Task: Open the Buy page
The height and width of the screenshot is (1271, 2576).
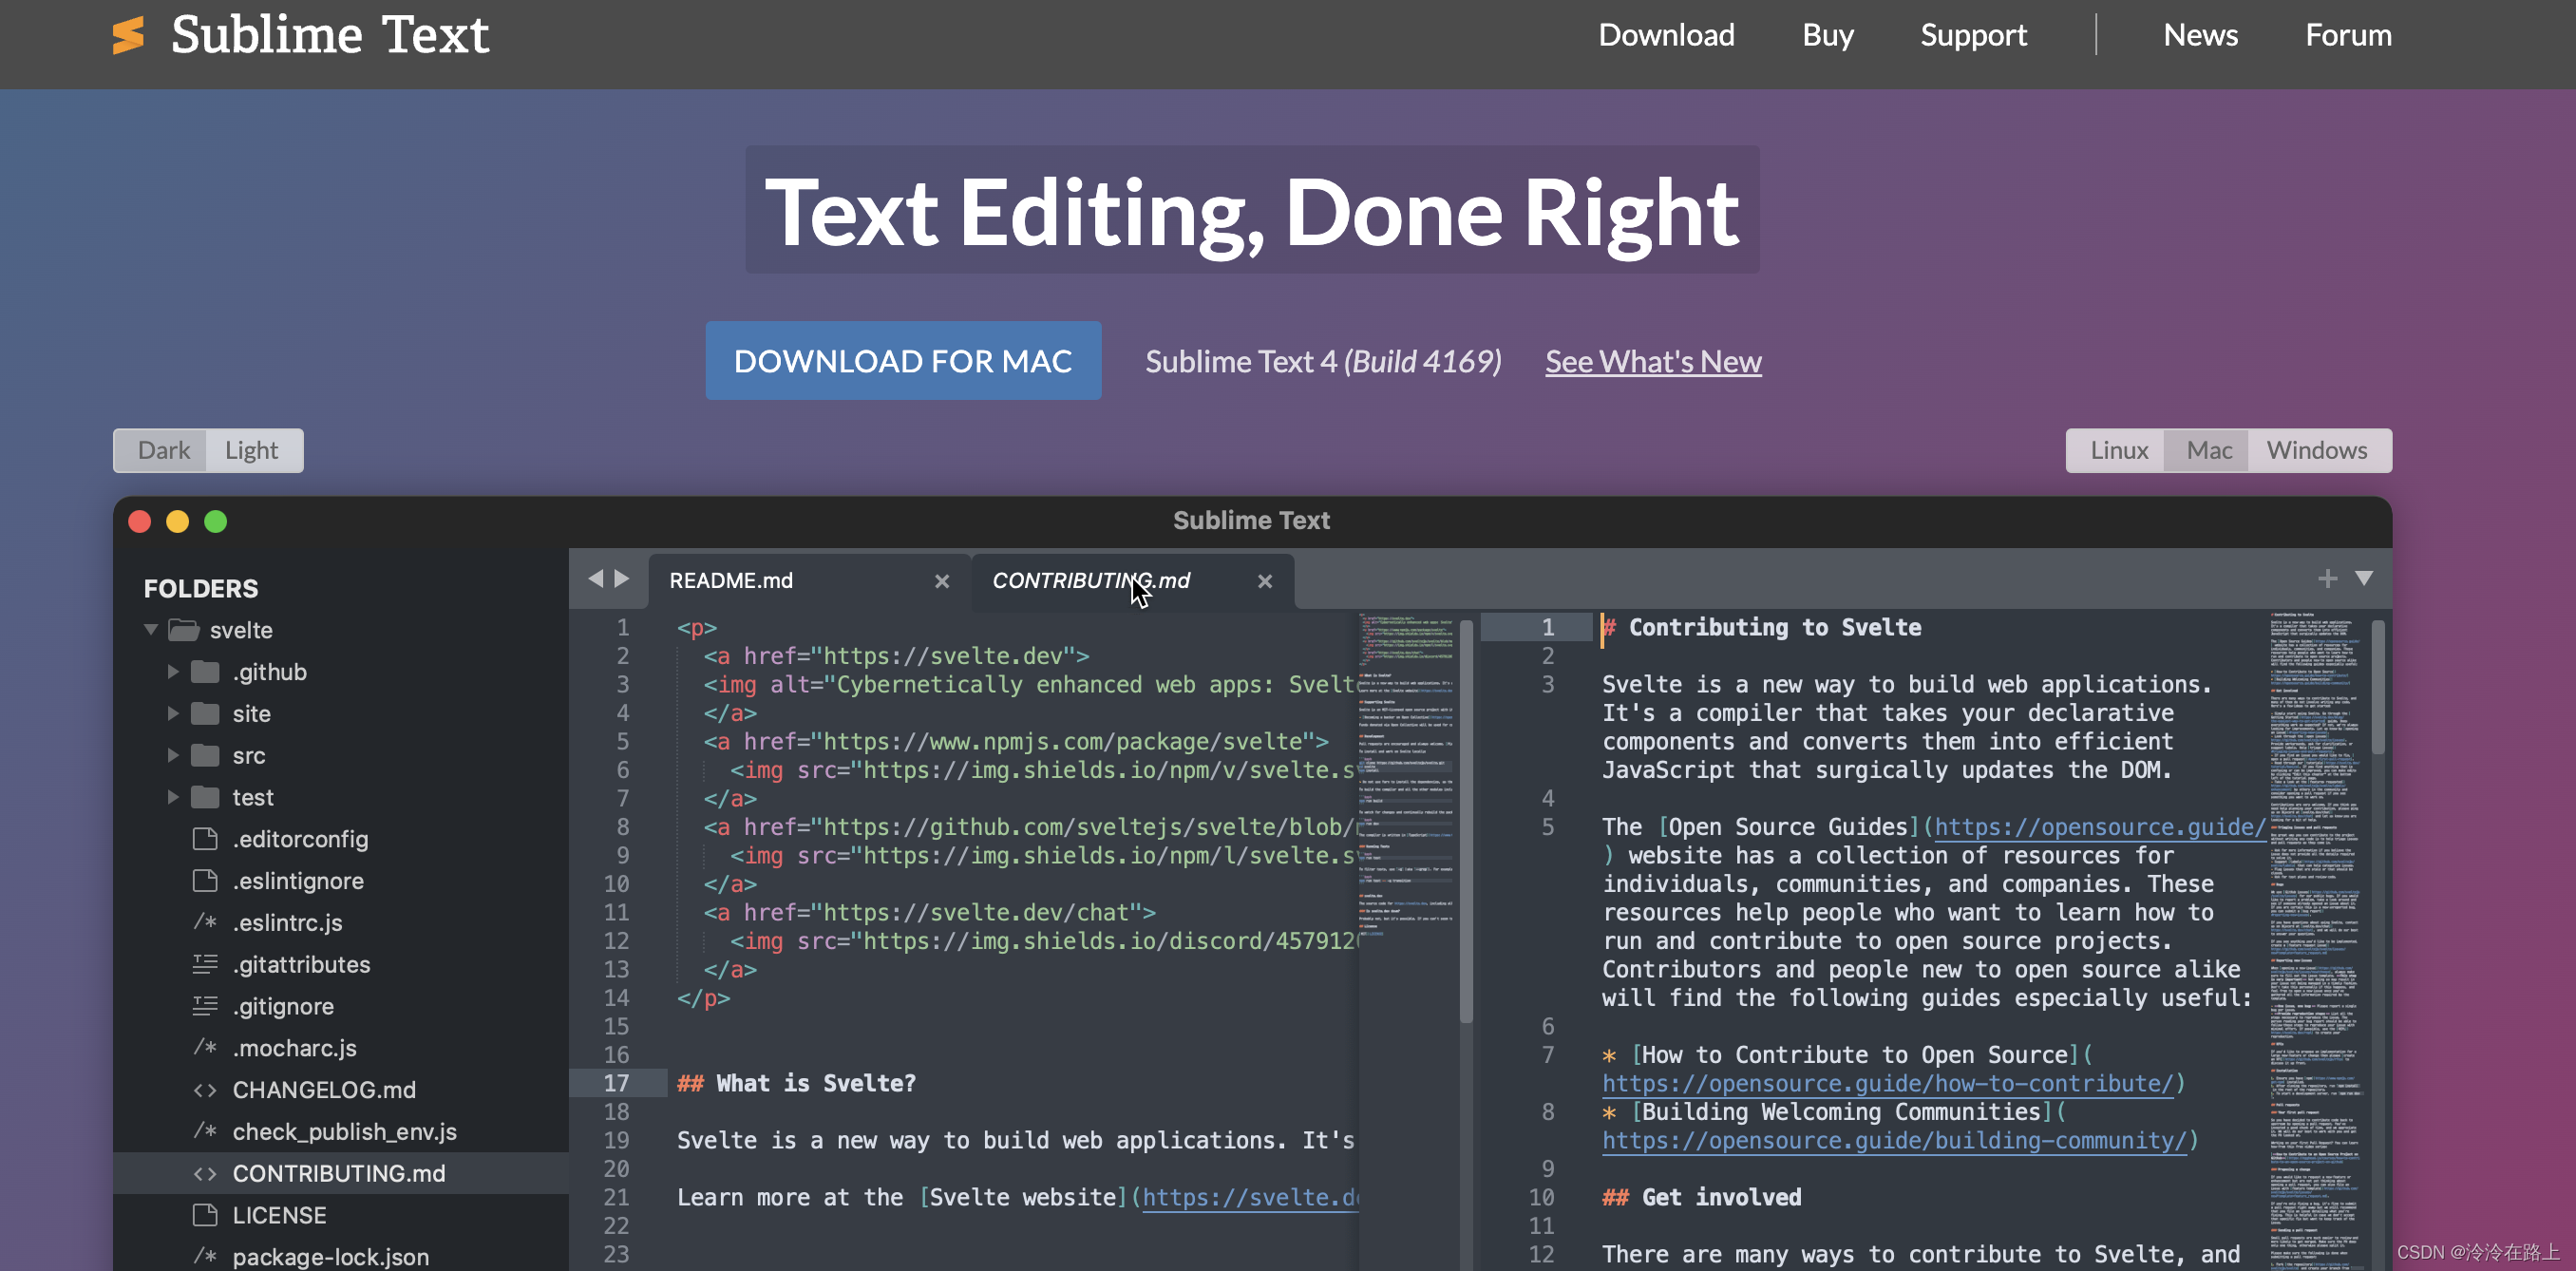Action: [x=1827, y=35]
